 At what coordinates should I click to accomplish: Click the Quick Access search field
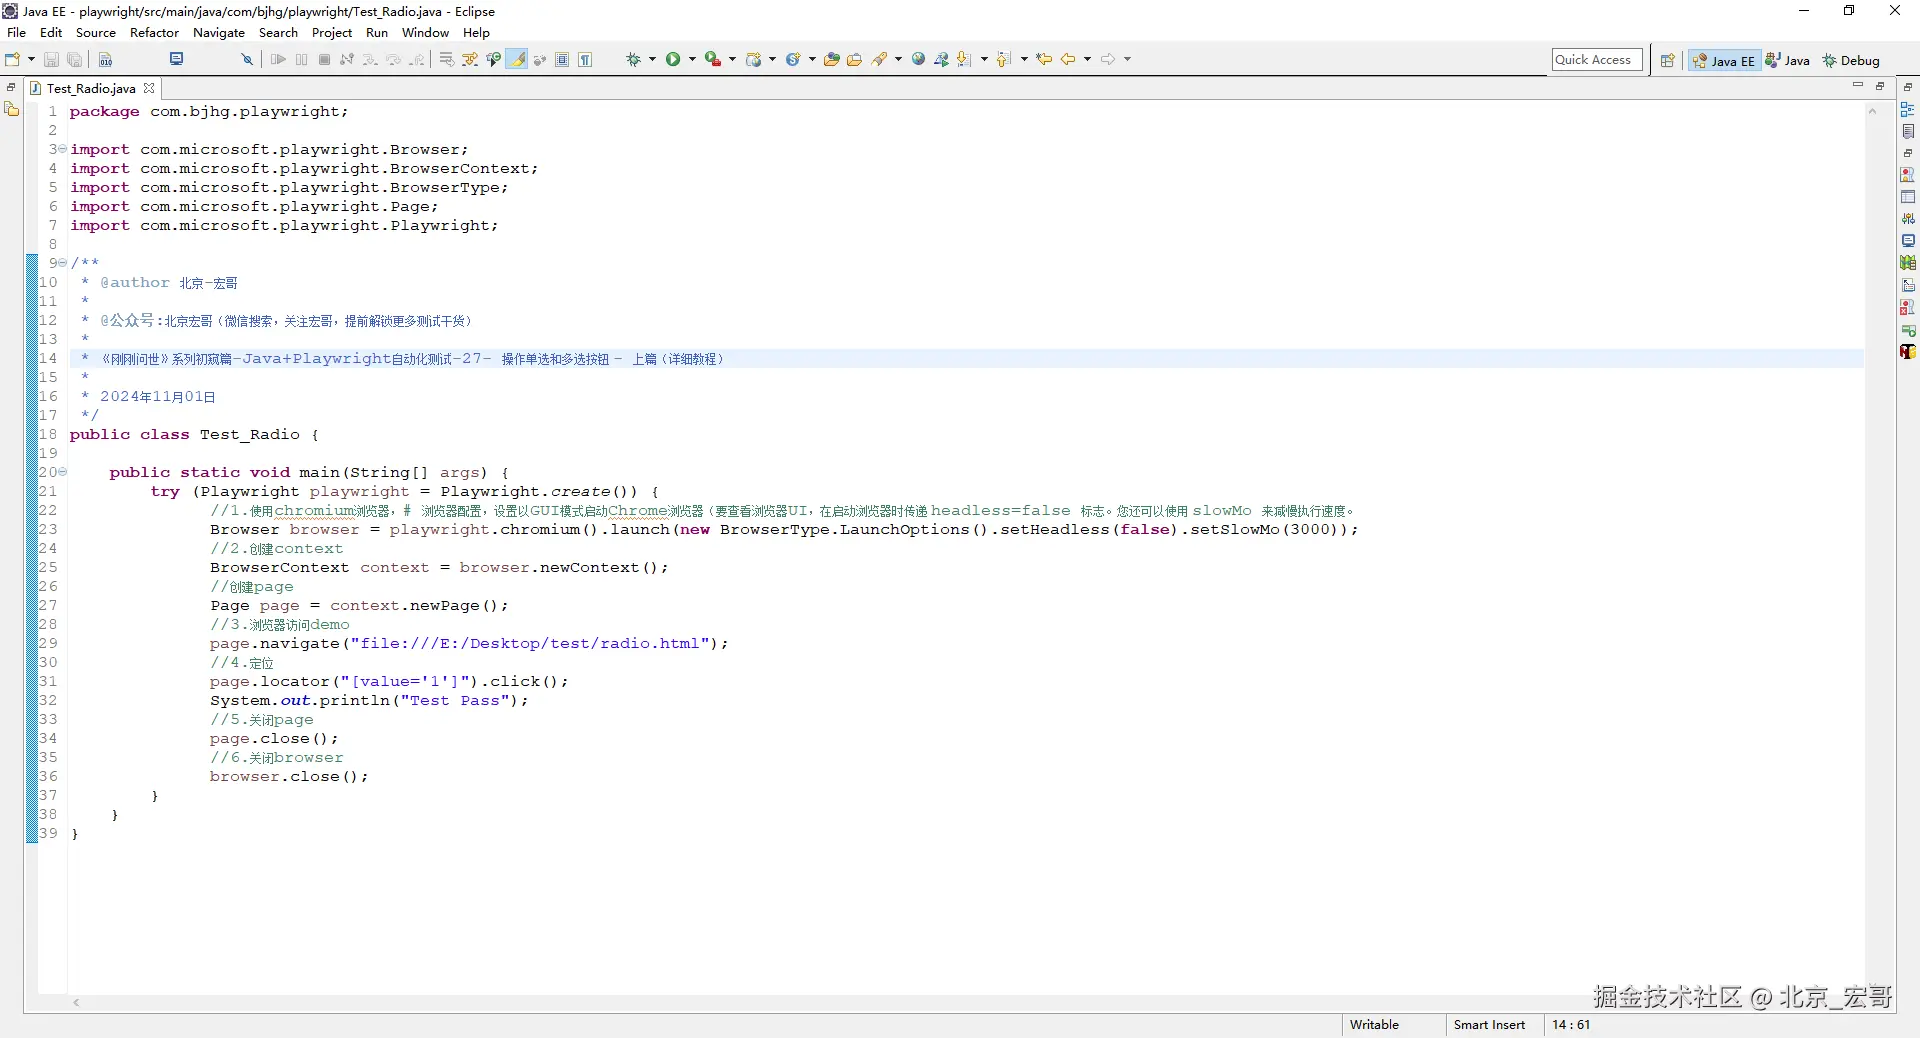click(1596, 60)
